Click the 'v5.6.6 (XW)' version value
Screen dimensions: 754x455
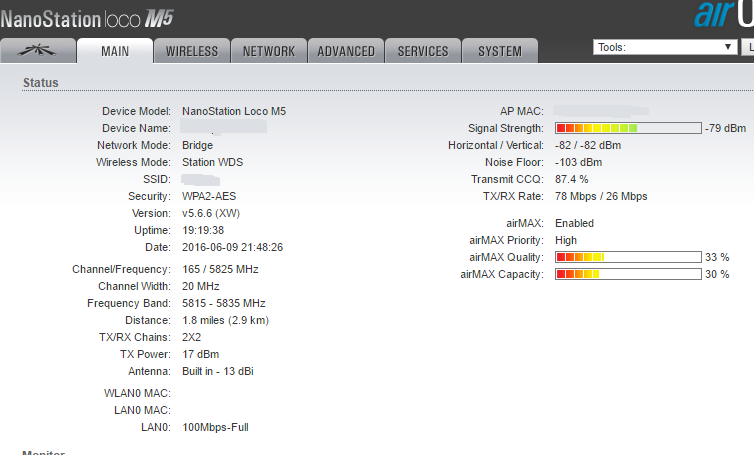[x=211, y=213]
